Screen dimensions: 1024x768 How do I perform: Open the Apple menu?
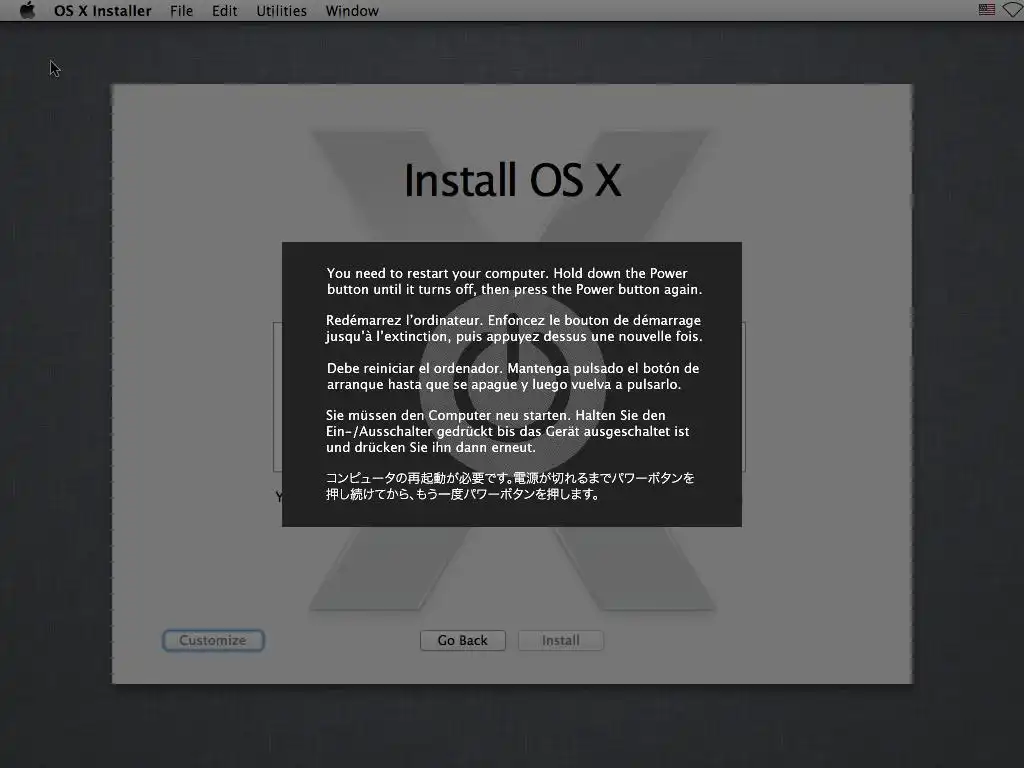[x=27, y=10]
